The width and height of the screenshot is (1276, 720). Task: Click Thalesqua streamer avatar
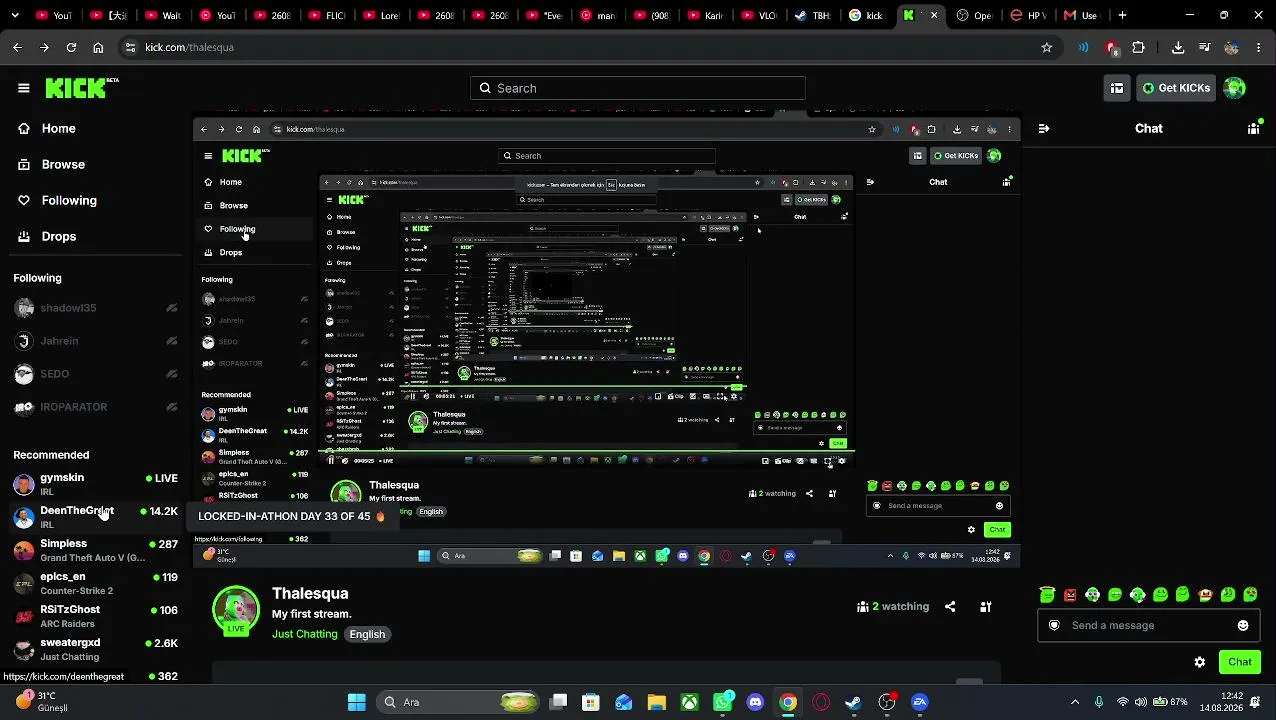(x=236, y=610)
